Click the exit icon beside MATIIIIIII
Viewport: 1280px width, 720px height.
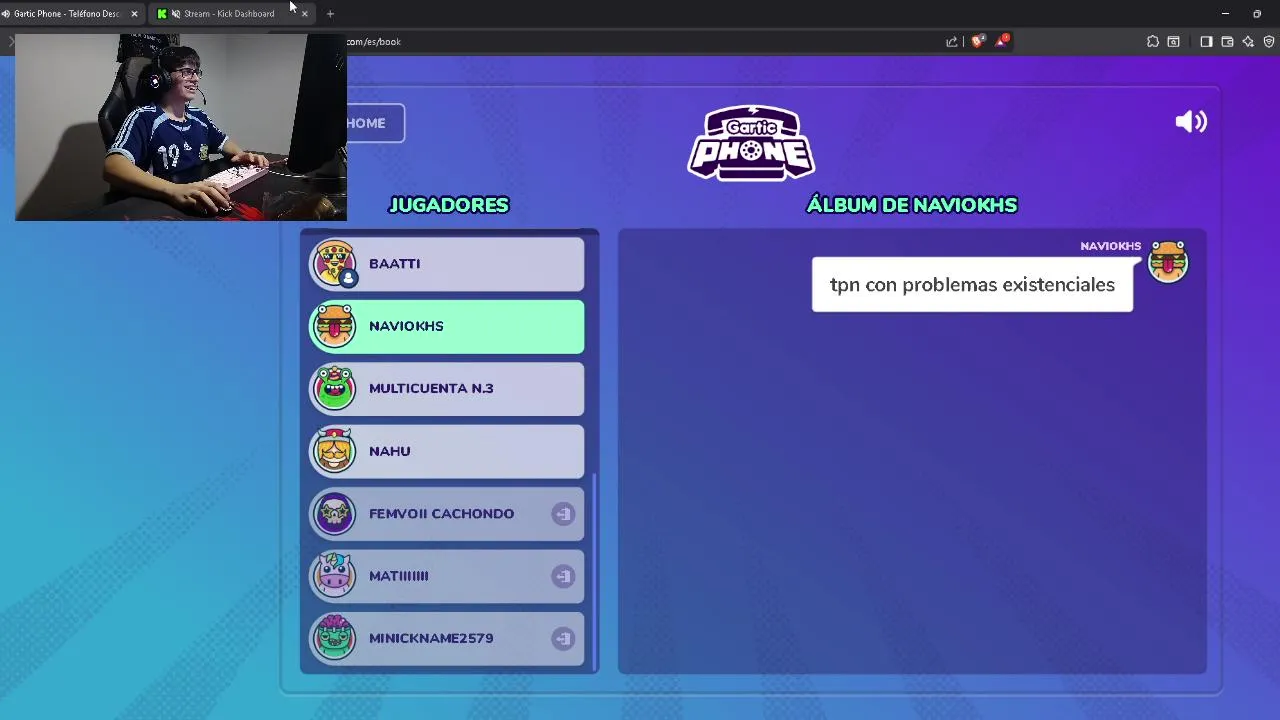563,576
